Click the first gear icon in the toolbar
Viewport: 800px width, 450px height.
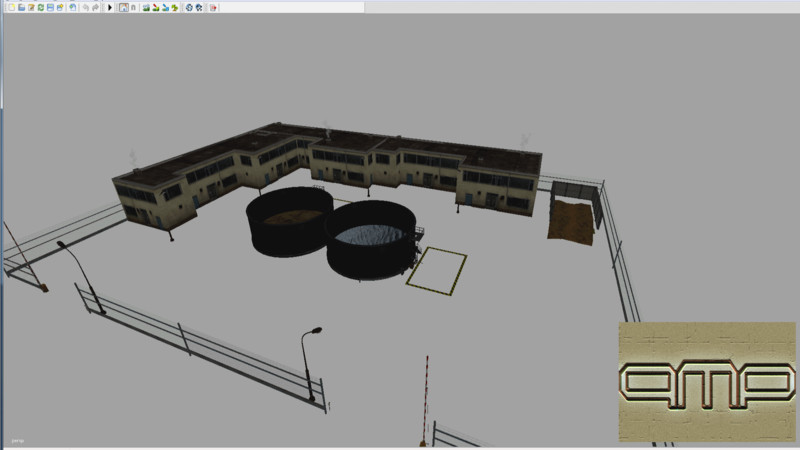189,7
